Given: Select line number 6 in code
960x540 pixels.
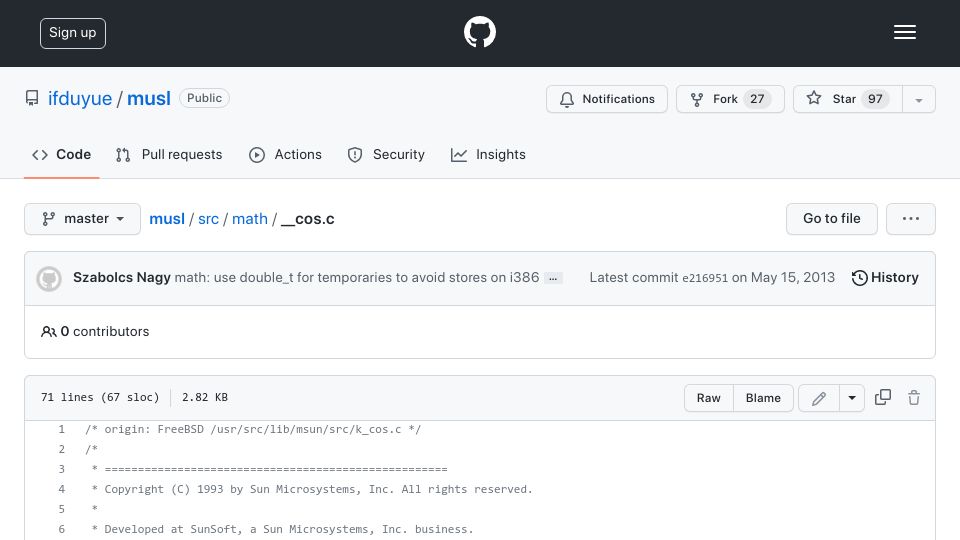Looking at the screenshot, I should pos(61,529).
